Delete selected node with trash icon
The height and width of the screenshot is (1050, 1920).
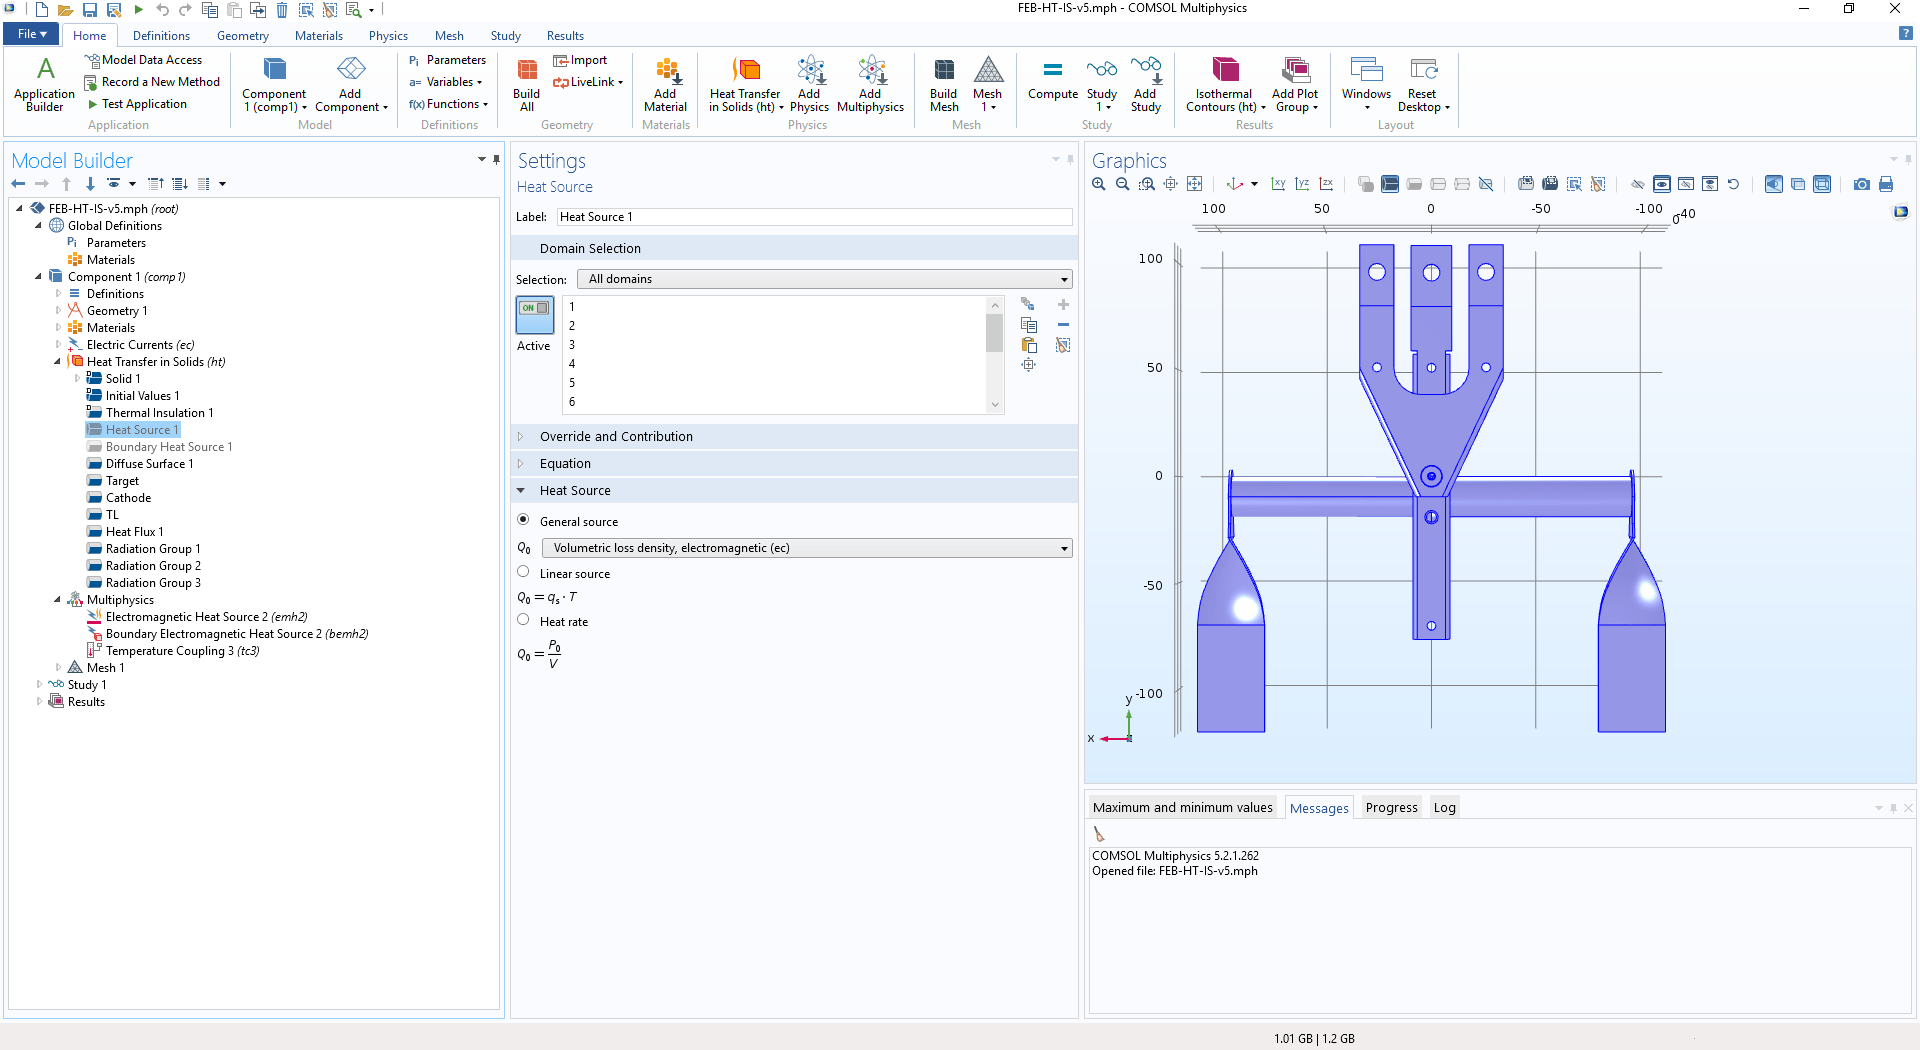[x=282, y=10]
